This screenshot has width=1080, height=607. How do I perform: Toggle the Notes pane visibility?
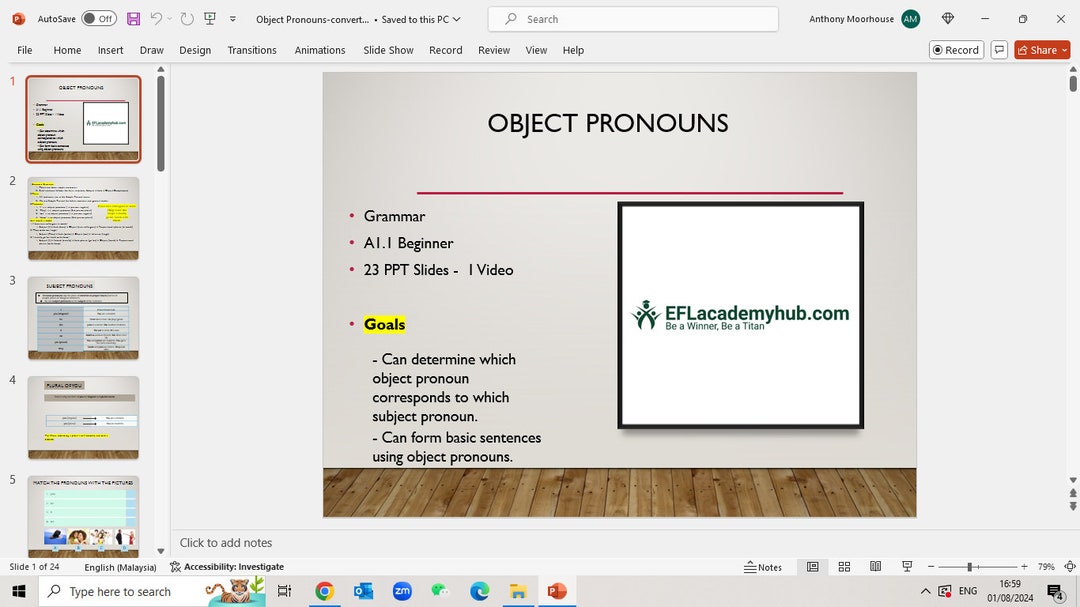[764, 566]
